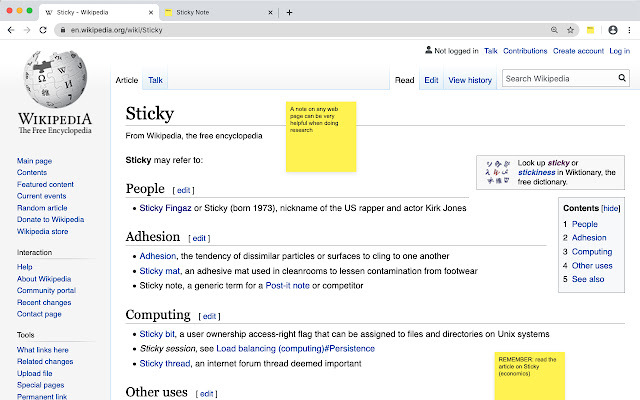Edit the Computing section

click(x=209, y=316)
